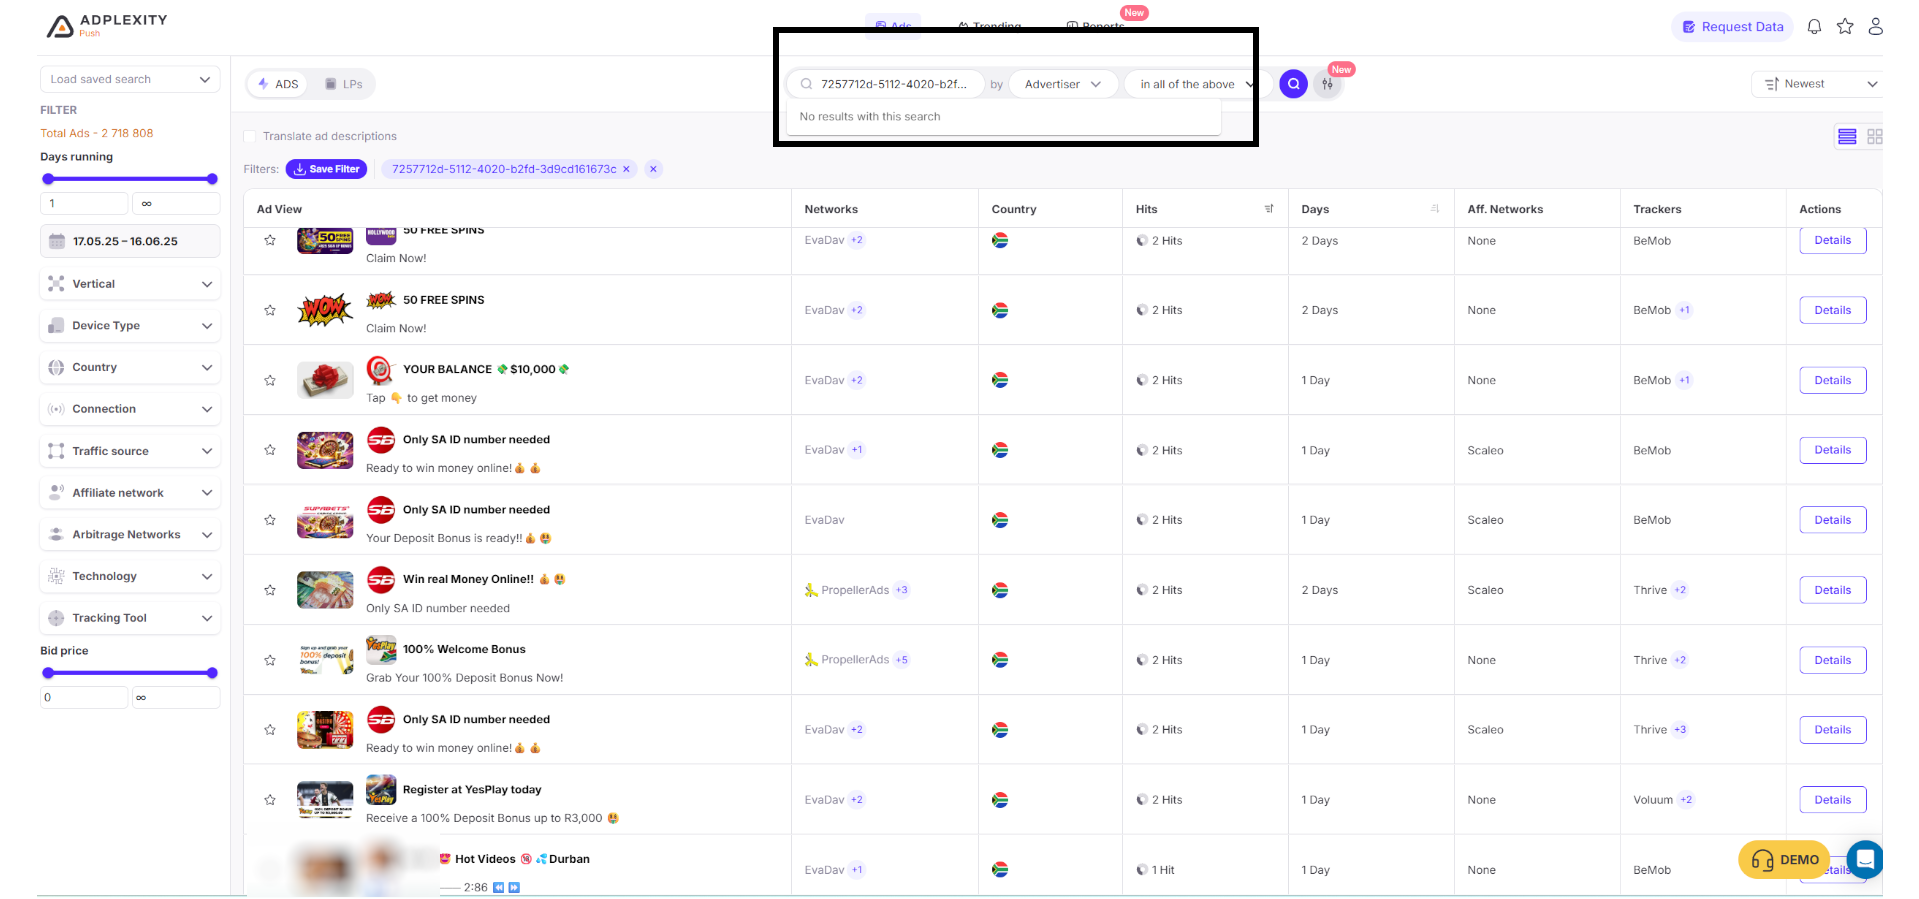
Task: Expand the Vertical filter
Action: [130, 284]
